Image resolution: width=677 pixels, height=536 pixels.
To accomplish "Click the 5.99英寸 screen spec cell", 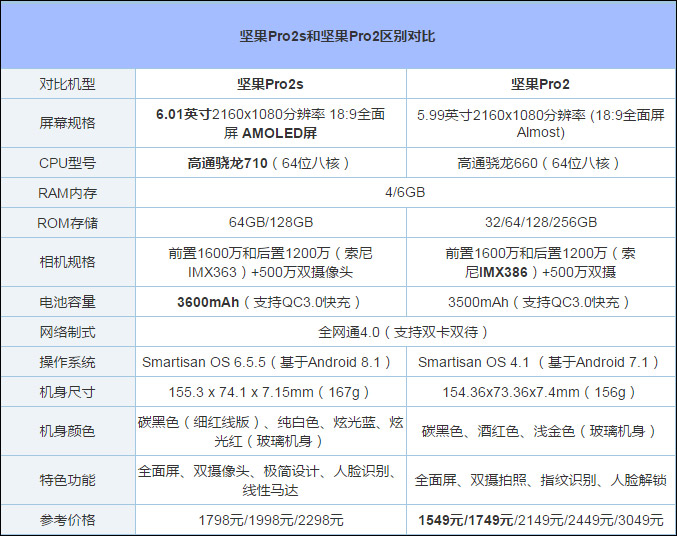I will (541, 124).
